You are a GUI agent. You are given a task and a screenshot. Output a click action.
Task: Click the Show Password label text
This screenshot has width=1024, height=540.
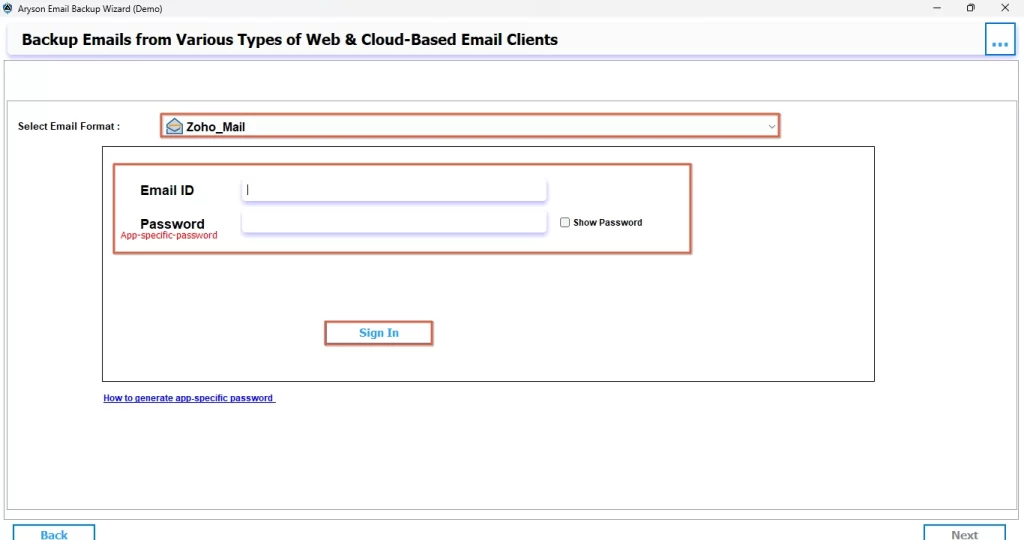click(x=607, y=223)
